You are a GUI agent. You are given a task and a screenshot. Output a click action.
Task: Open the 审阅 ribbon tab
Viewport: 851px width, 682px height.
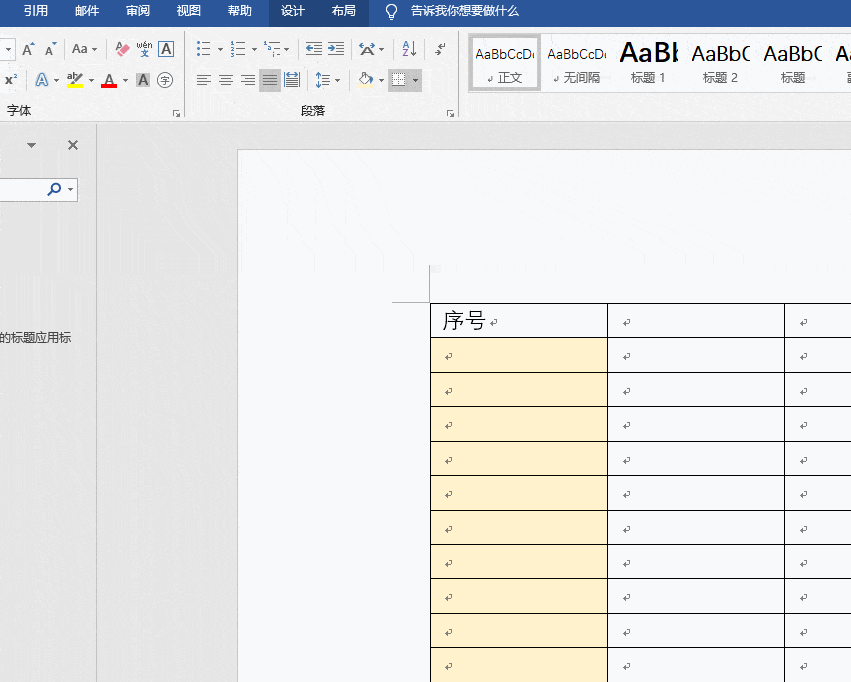(x=138, y=11)
